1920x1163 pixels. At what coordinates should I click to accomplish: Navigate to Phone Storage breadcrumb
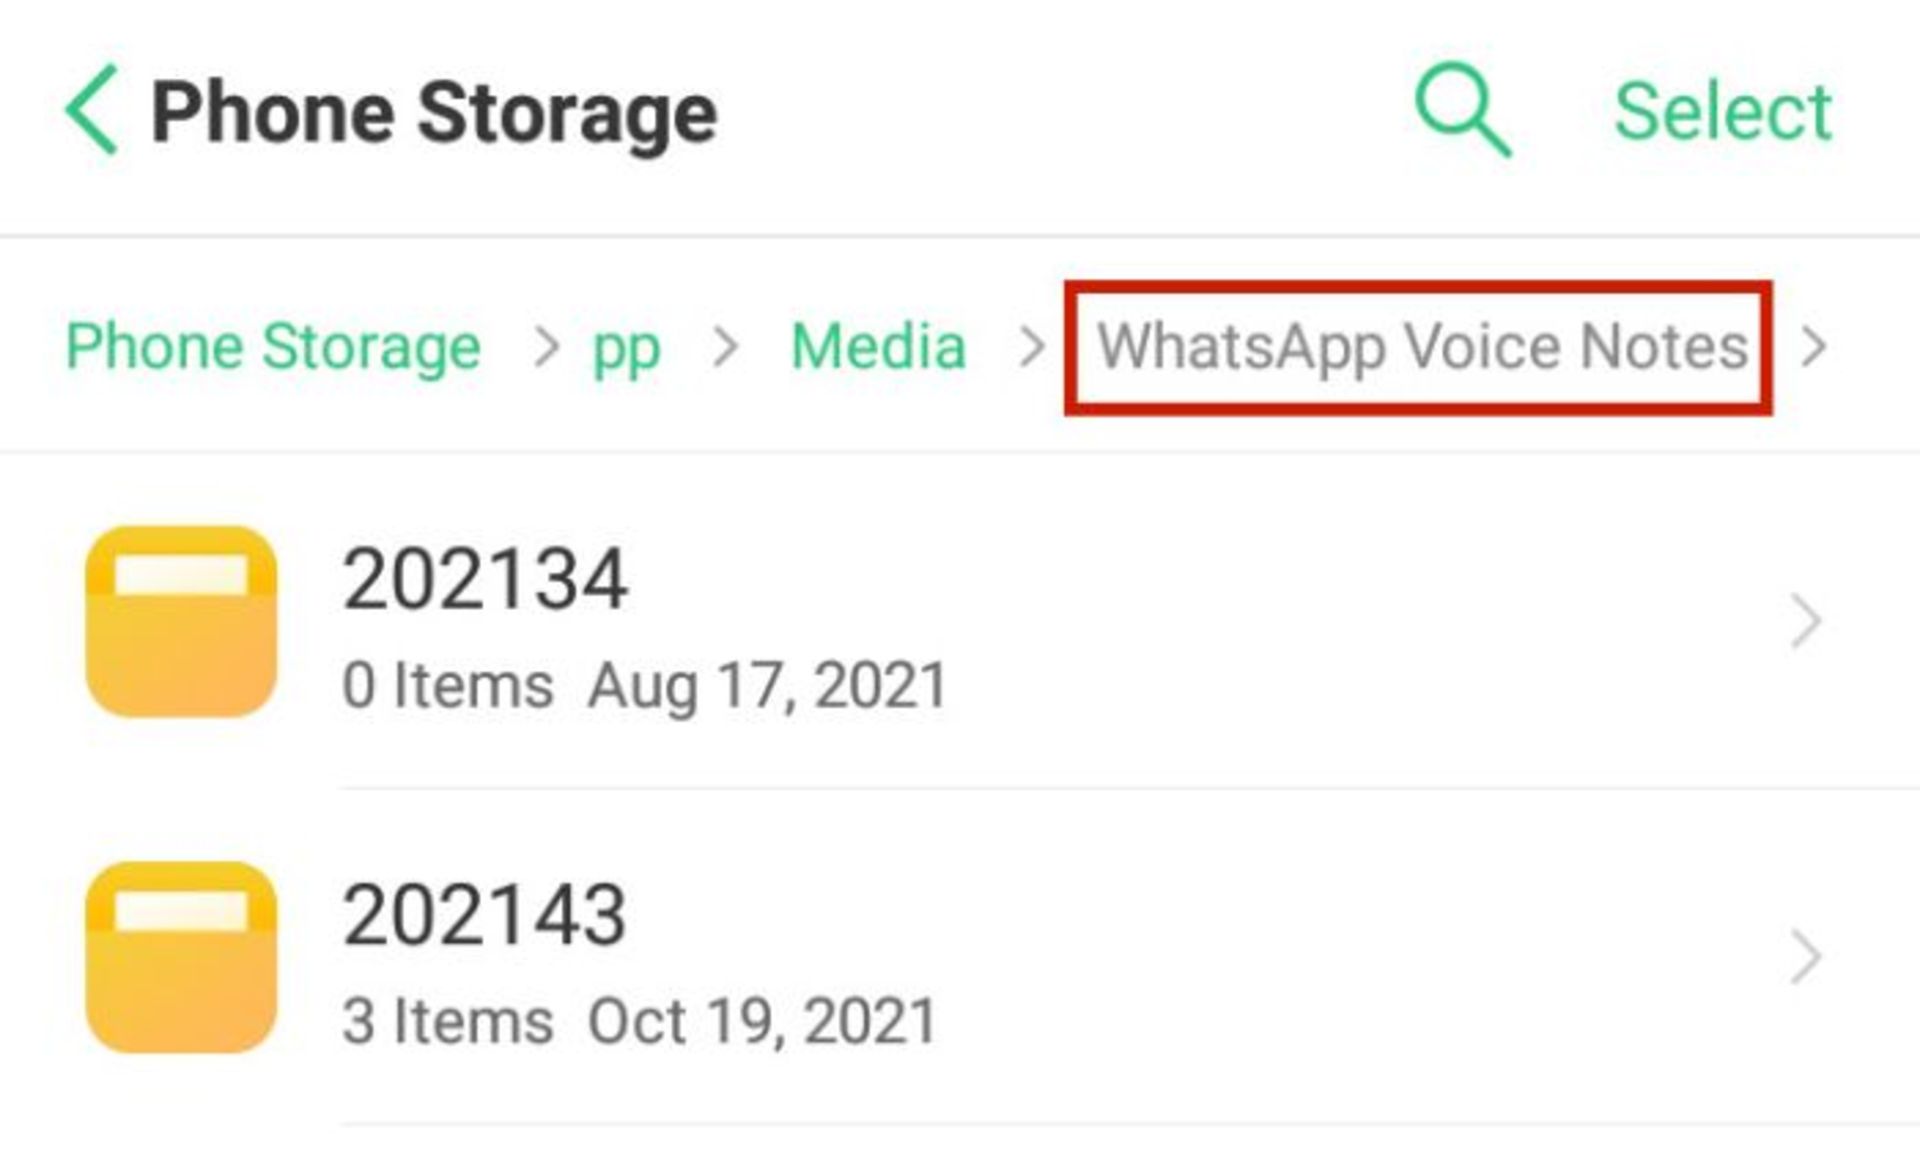(273, 346)
